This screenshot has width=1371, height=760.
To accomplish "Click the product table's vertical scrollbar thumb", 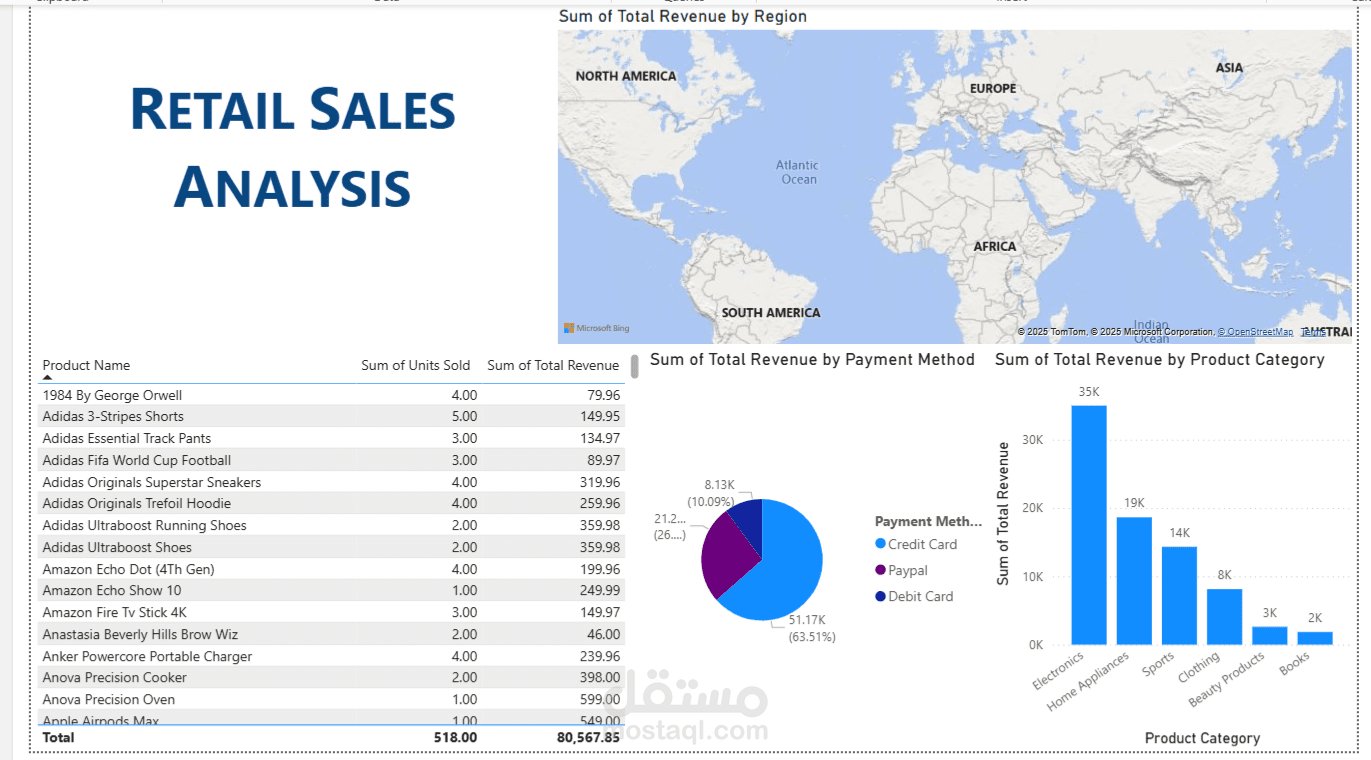I will pyautogui.click(x=634, y=367).
